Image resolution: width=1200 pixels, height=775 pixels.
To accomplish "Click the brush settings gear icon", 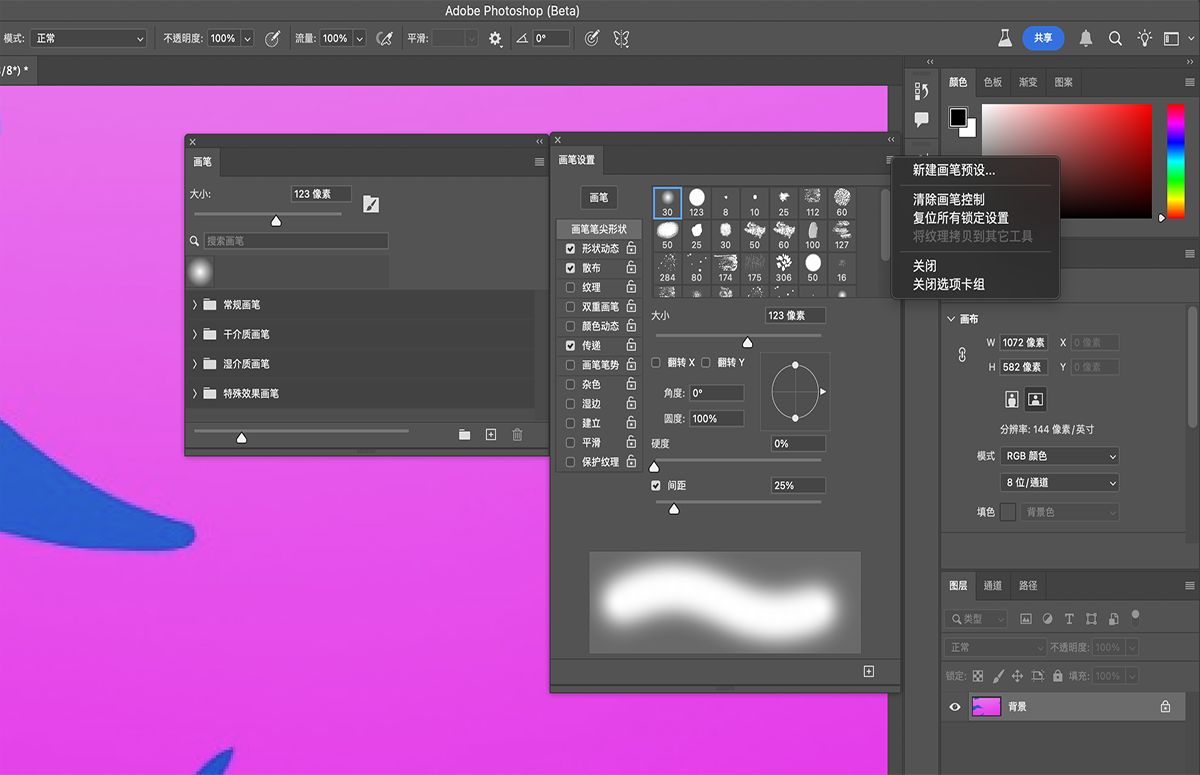I will click(494, 37).
